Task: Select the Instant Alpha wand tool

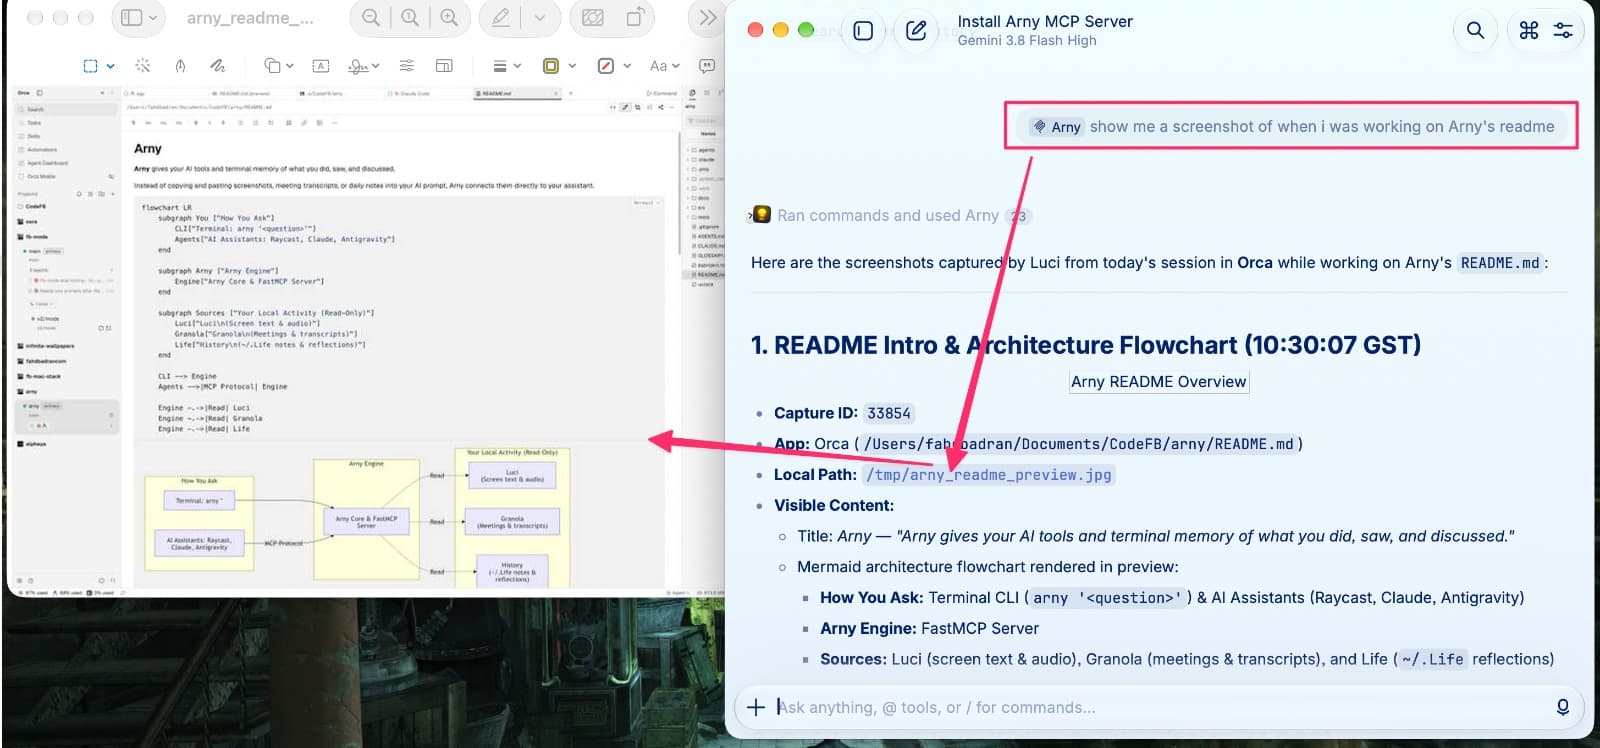Action: [x=143, y=66]
